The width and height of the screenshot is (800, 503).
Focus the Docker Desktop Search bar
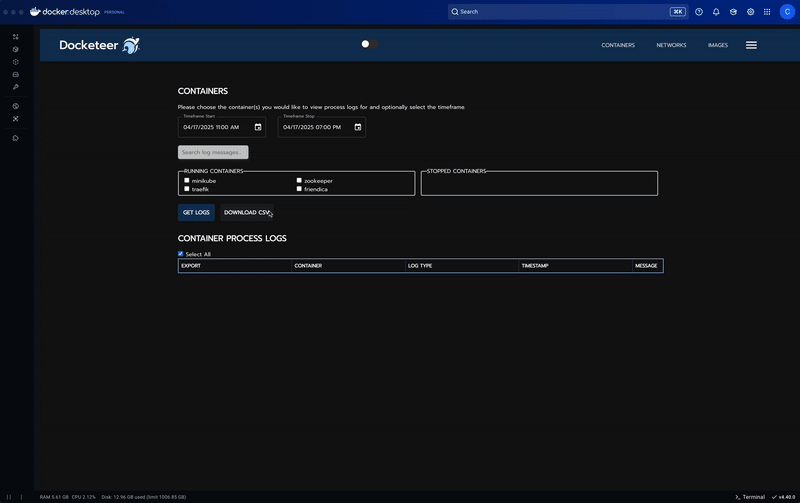(568, 12)
